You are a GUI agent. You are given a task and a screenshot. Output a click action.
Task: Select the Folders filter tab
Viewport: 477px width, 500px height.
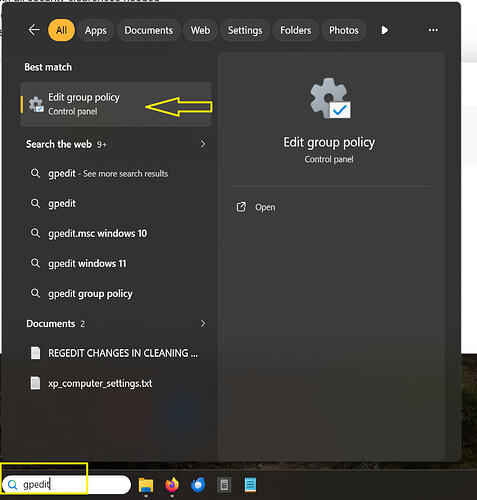pyautogui.click(x=295, y=30)
